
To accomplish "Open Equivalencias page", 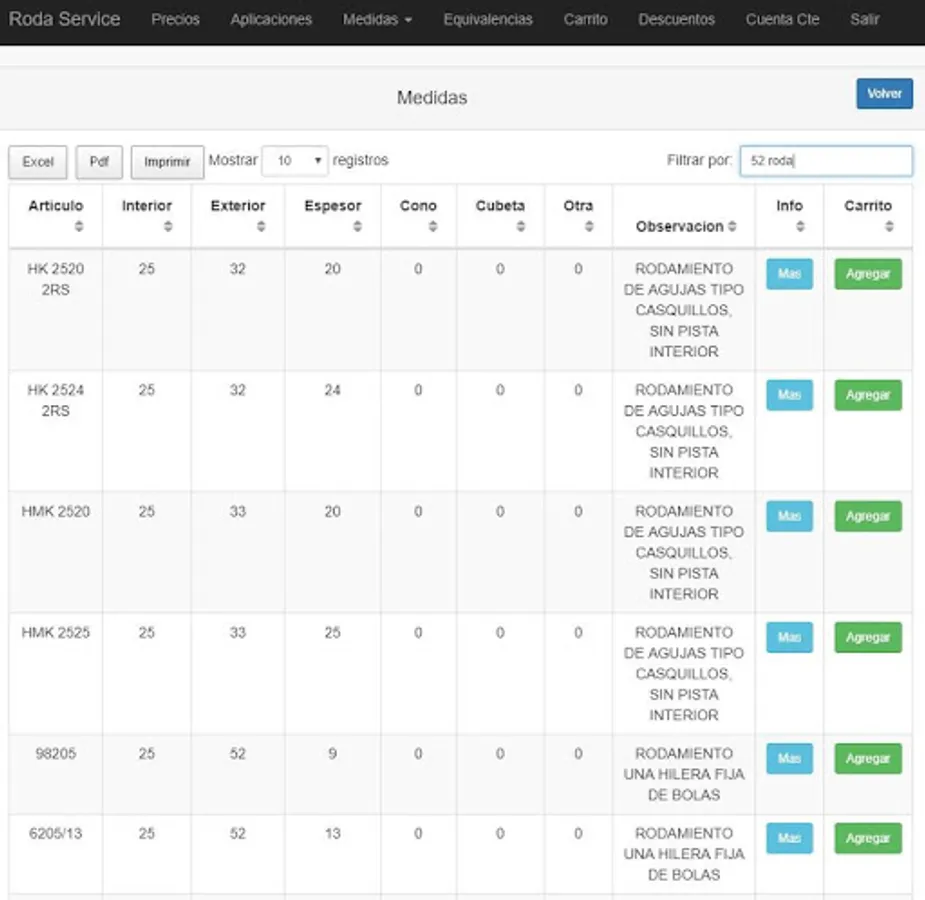I will click(x=488, y=19).
